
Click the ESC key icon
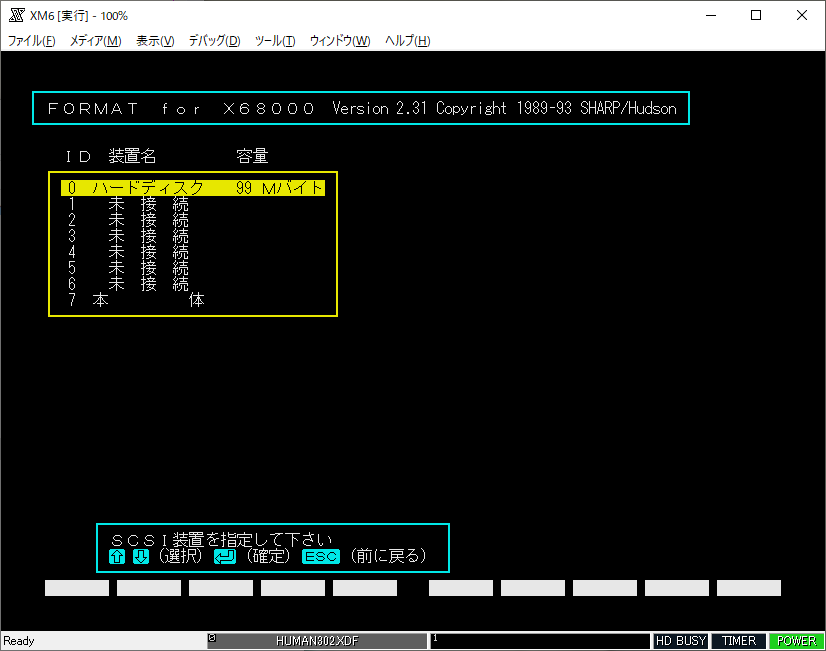(x=321, y=556)
